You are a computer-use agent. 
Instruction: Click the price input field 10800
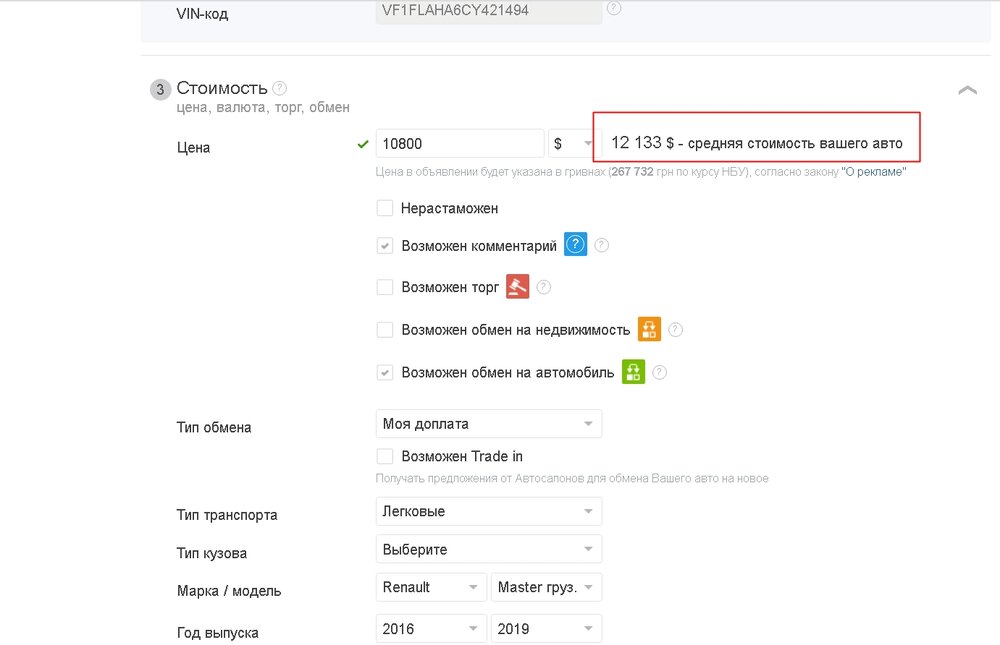(460, 144)
